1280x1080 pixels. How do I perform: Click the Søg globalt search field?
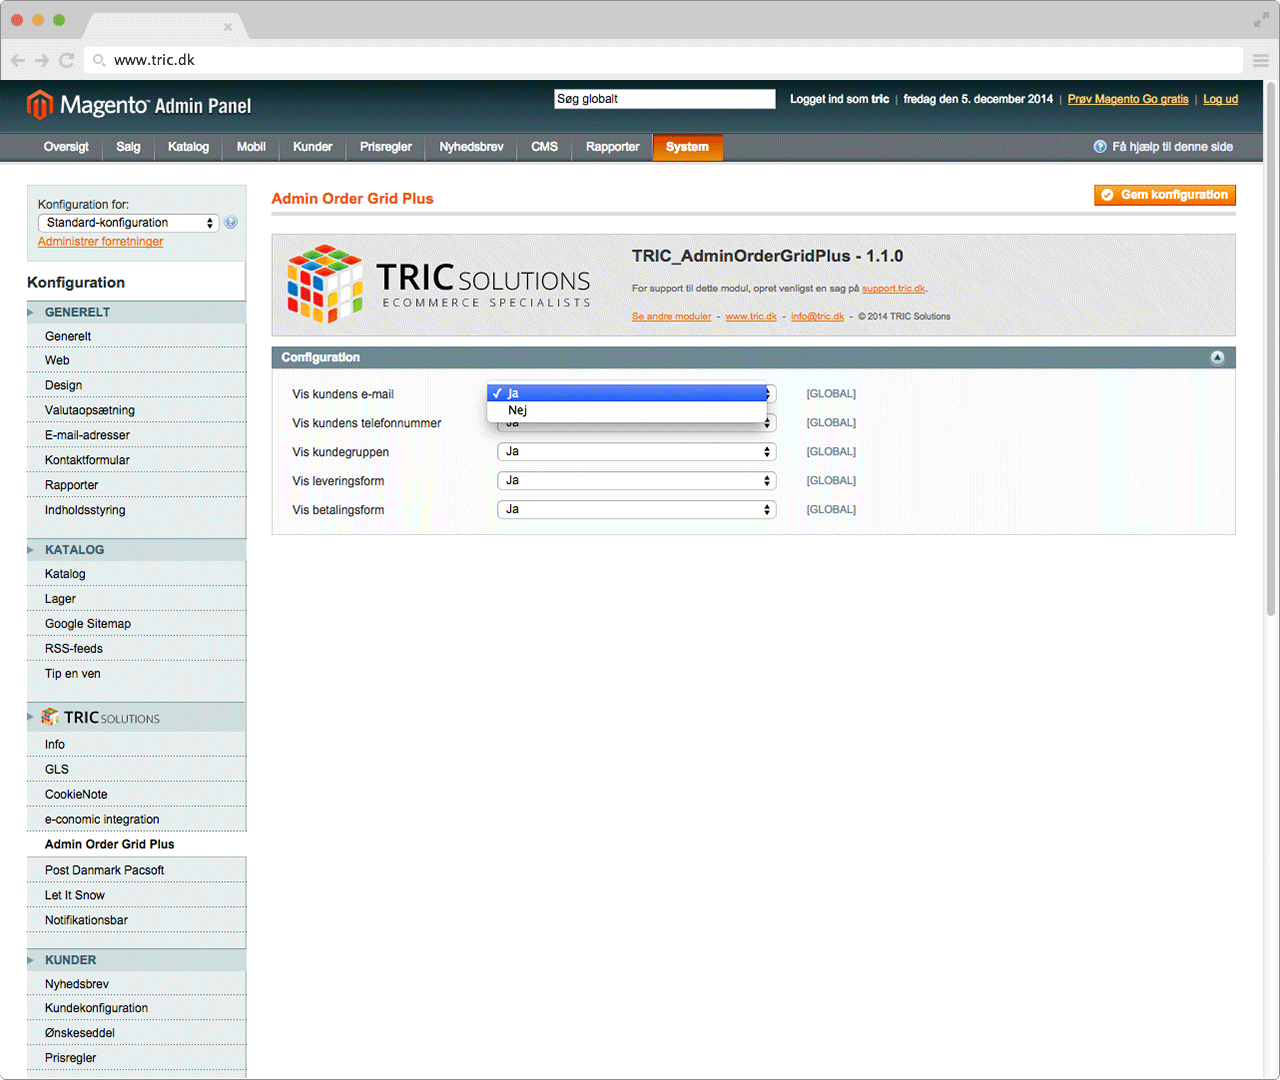(x=664, y=99)
